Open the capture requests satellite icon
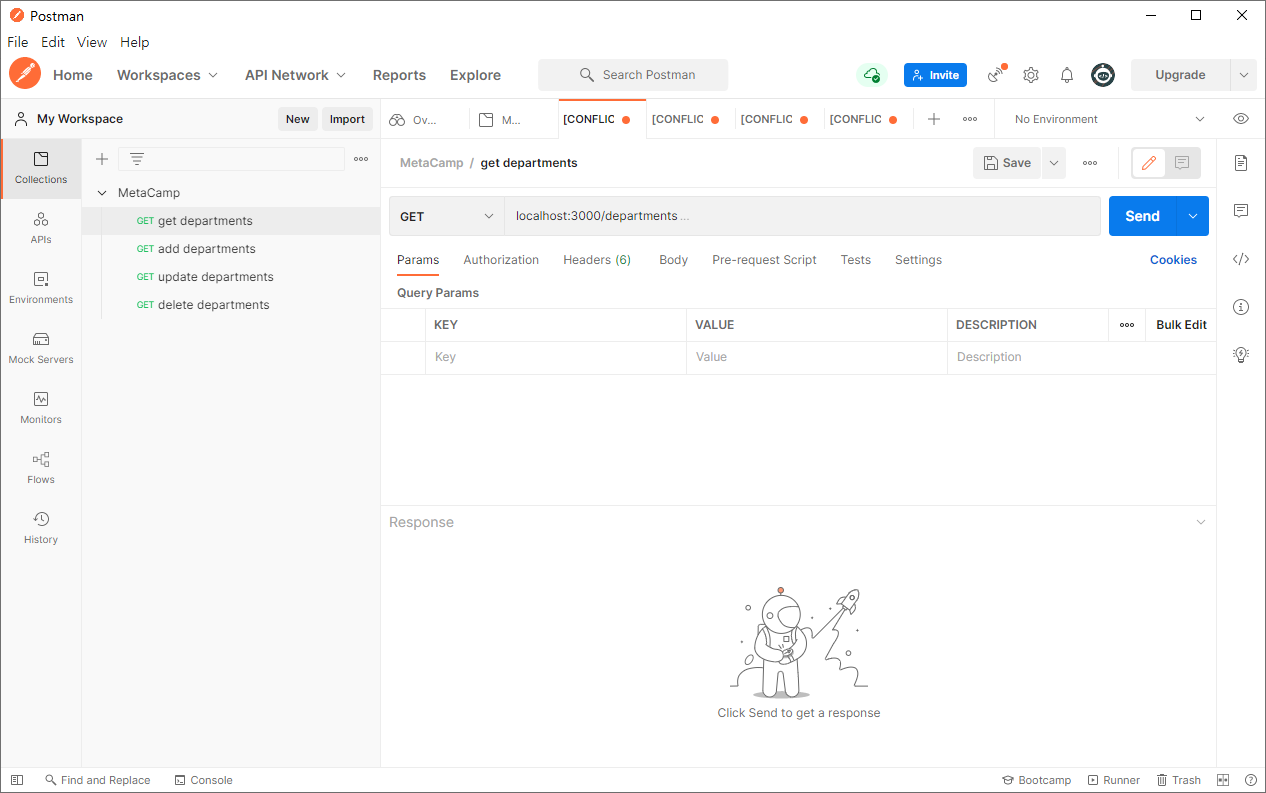The width and height of the screenshot is (1266, 793). [x=996, y=75]
